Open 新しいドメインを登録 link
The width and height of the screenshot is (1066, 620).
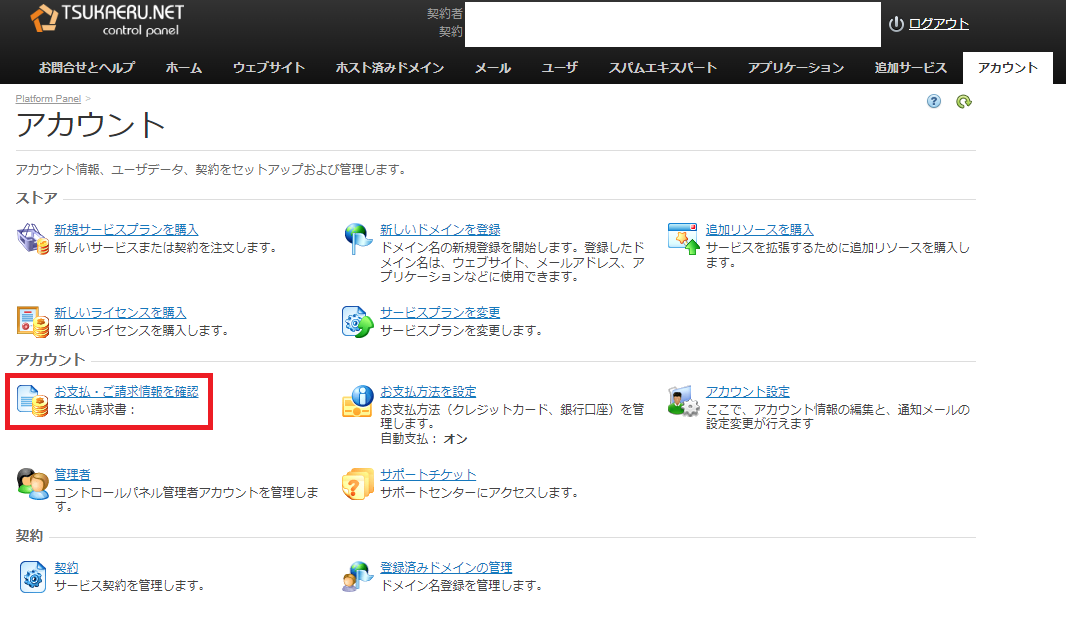pos(440,230)
